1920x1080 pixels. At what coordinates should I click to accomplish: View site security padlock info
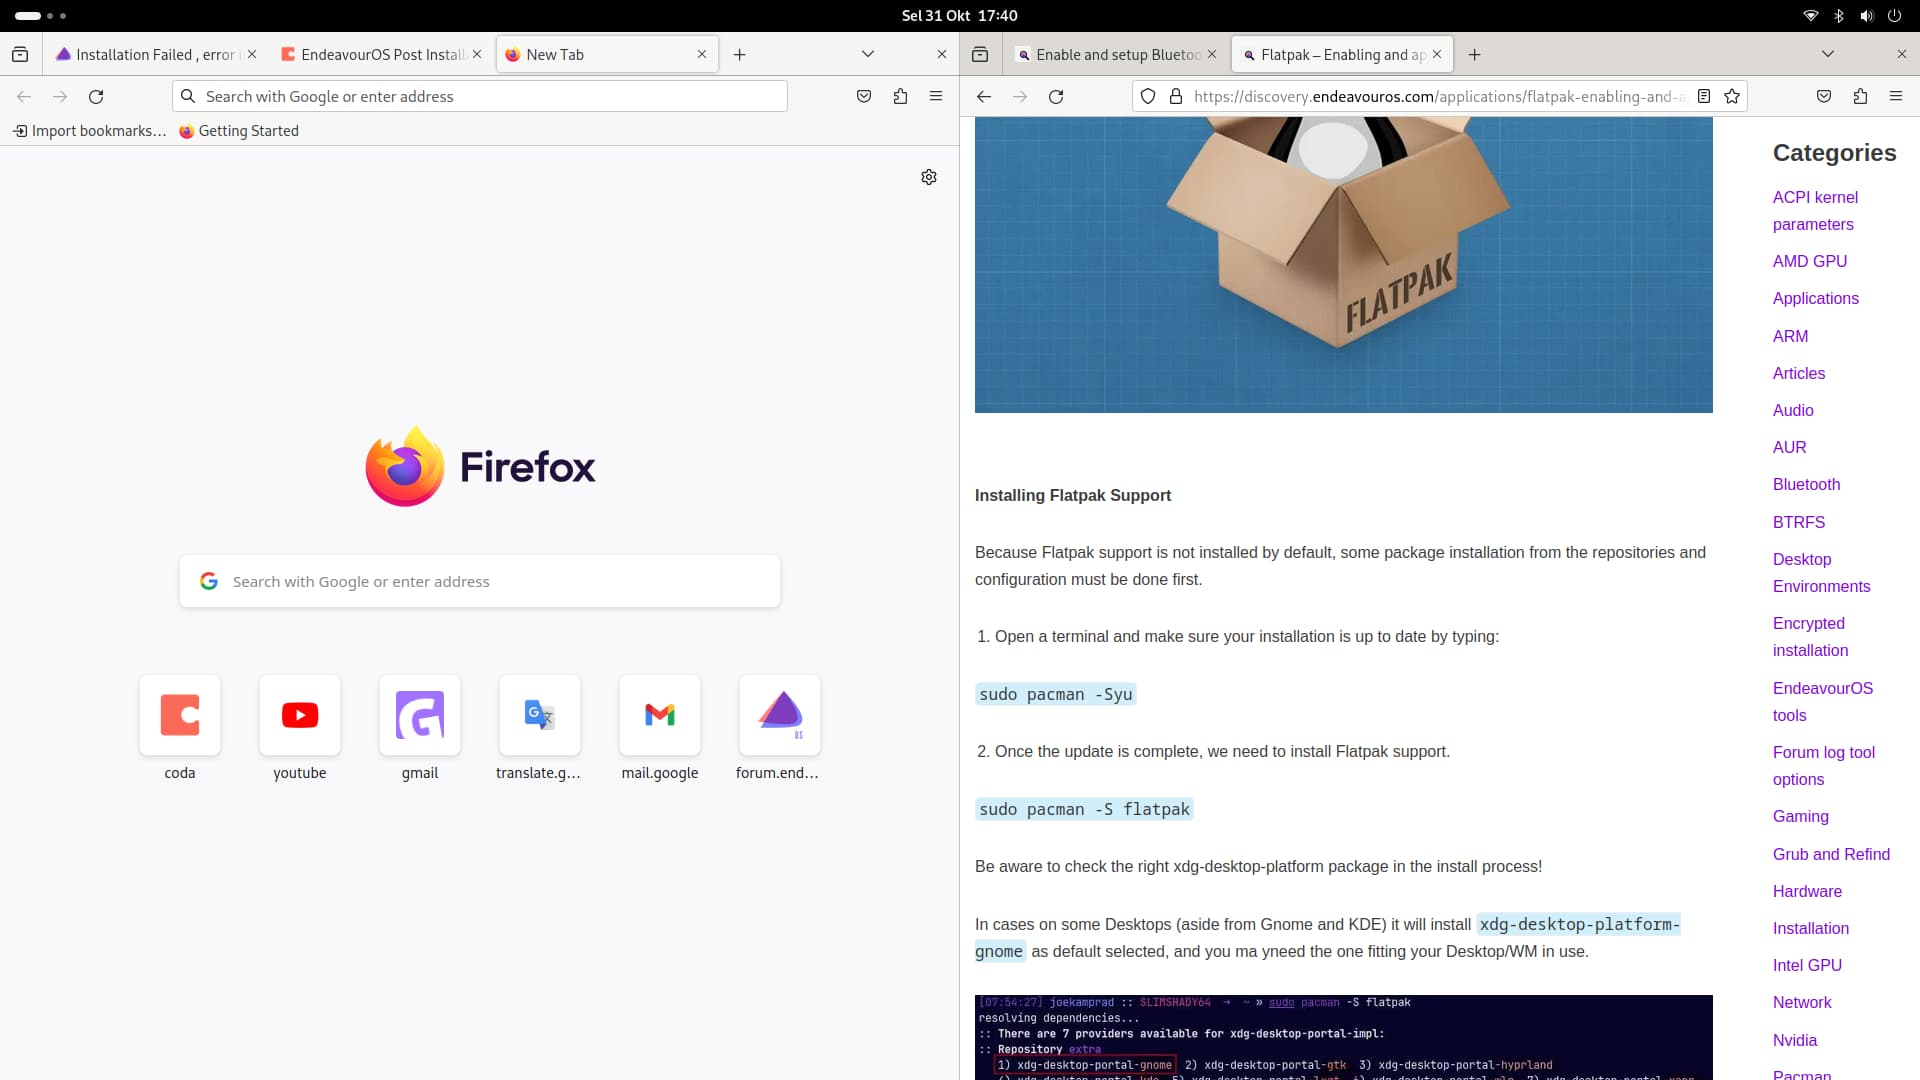pyautogui.click(x=1176, y=96)
